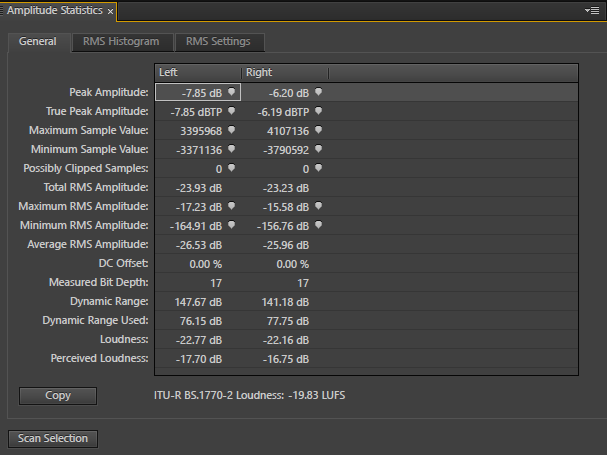Click the Scan Selection button

[x=53, y=438]
